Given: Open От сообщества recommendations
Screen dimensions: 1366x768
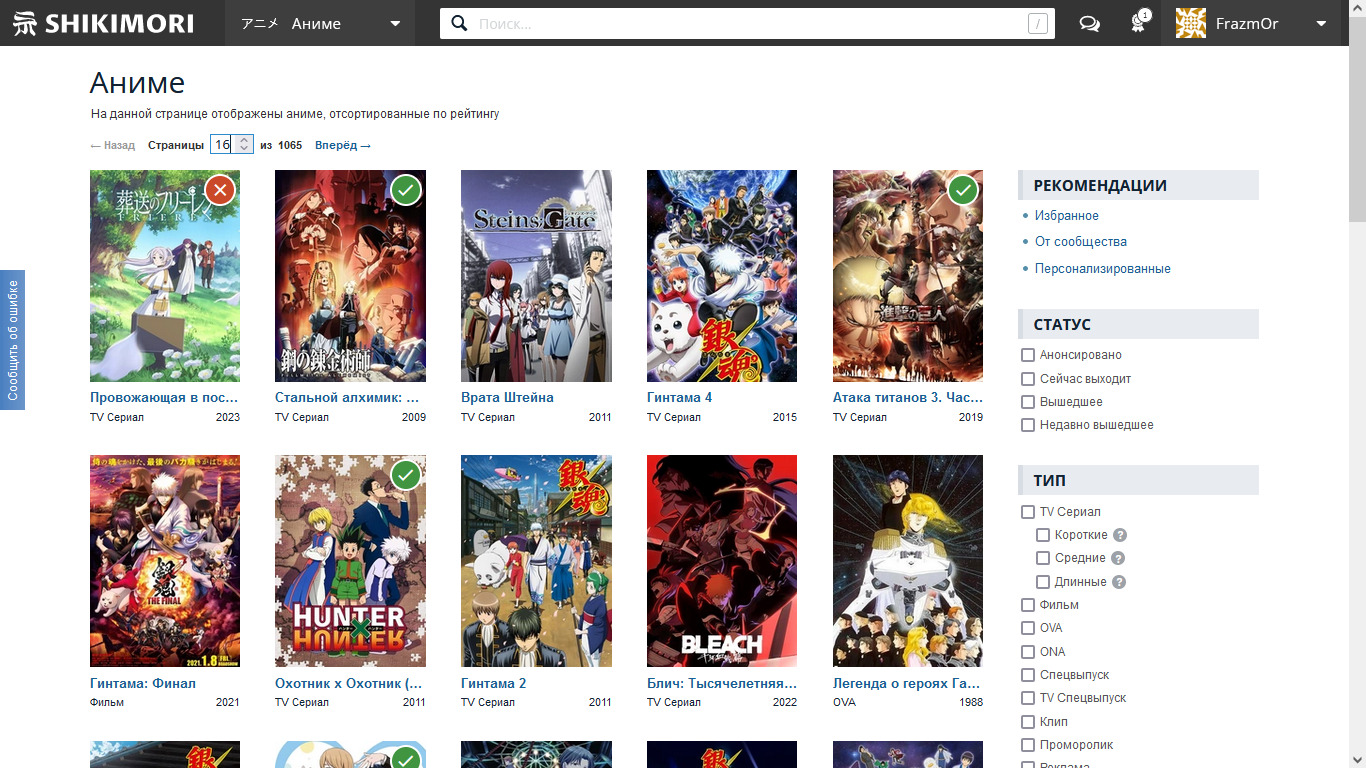Looking at the screenshot, I should (1081, 242).
